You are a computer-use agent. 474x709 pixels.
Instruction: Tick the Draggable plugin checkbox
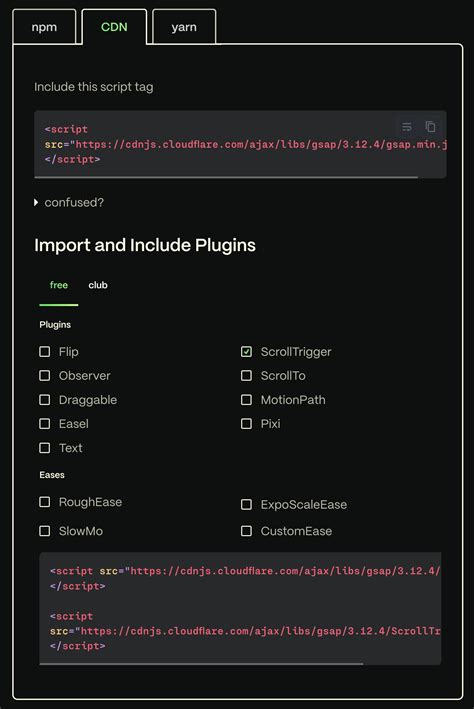(x=45, y=400)
